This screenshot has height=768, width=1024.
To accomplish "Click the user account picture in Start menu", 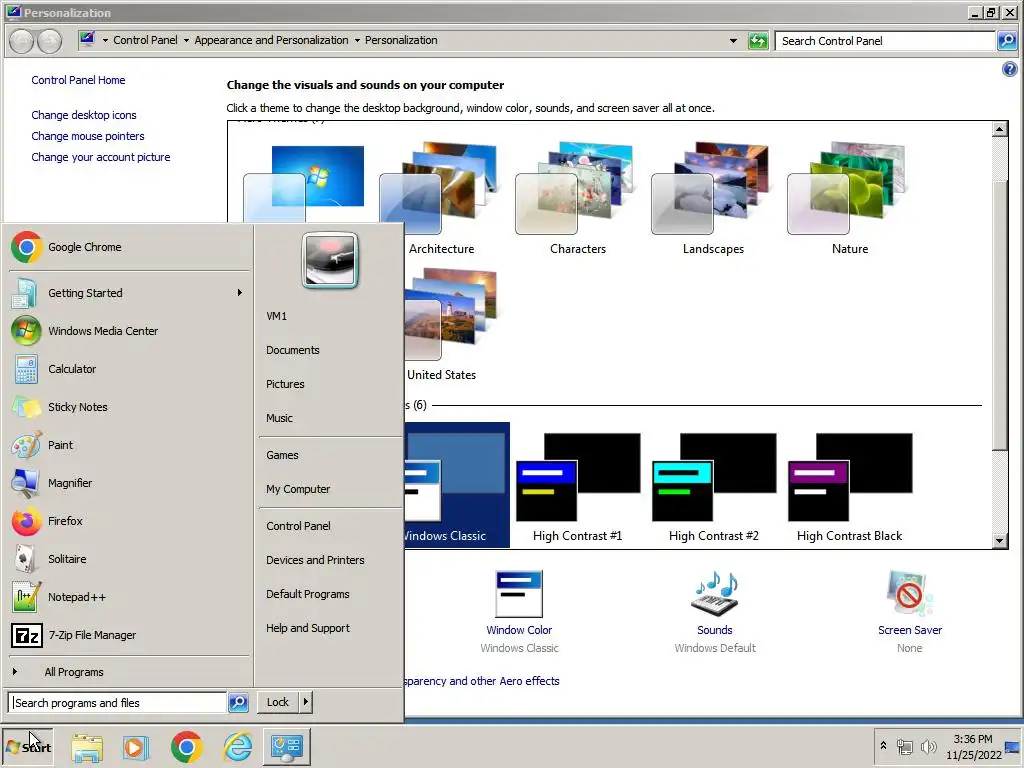I will [x=330, y=260].
